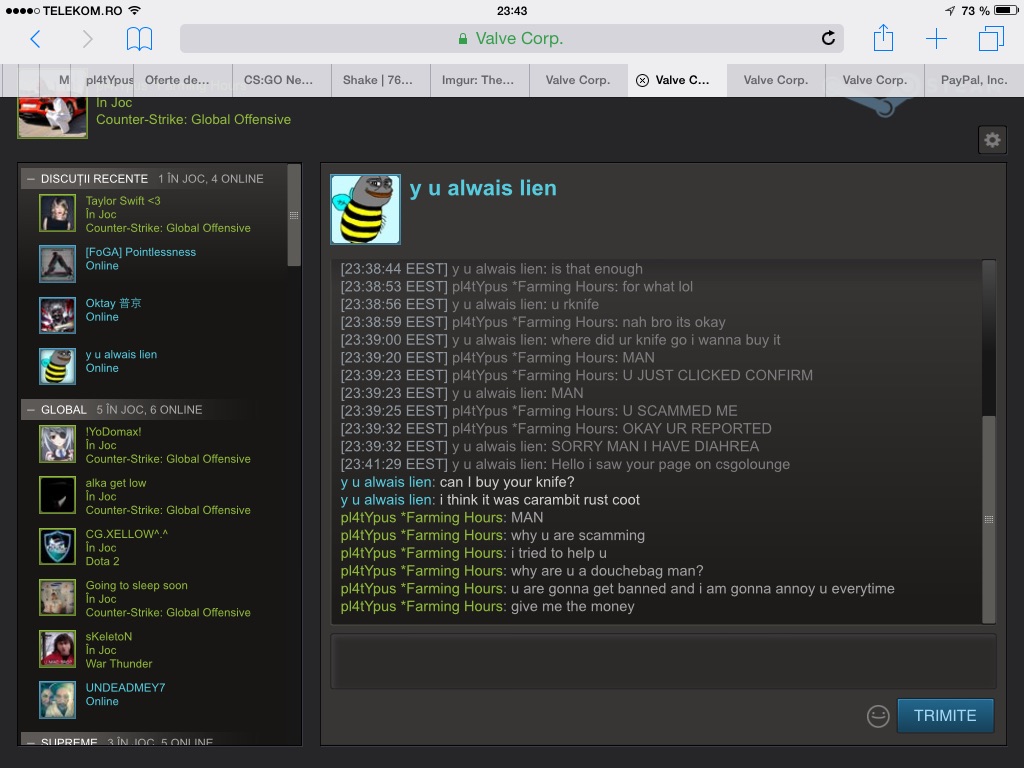This screenshot has height=768, width=1024.
Task: Open Safari bookmarks book icon
Action: [x=139, y=39]
